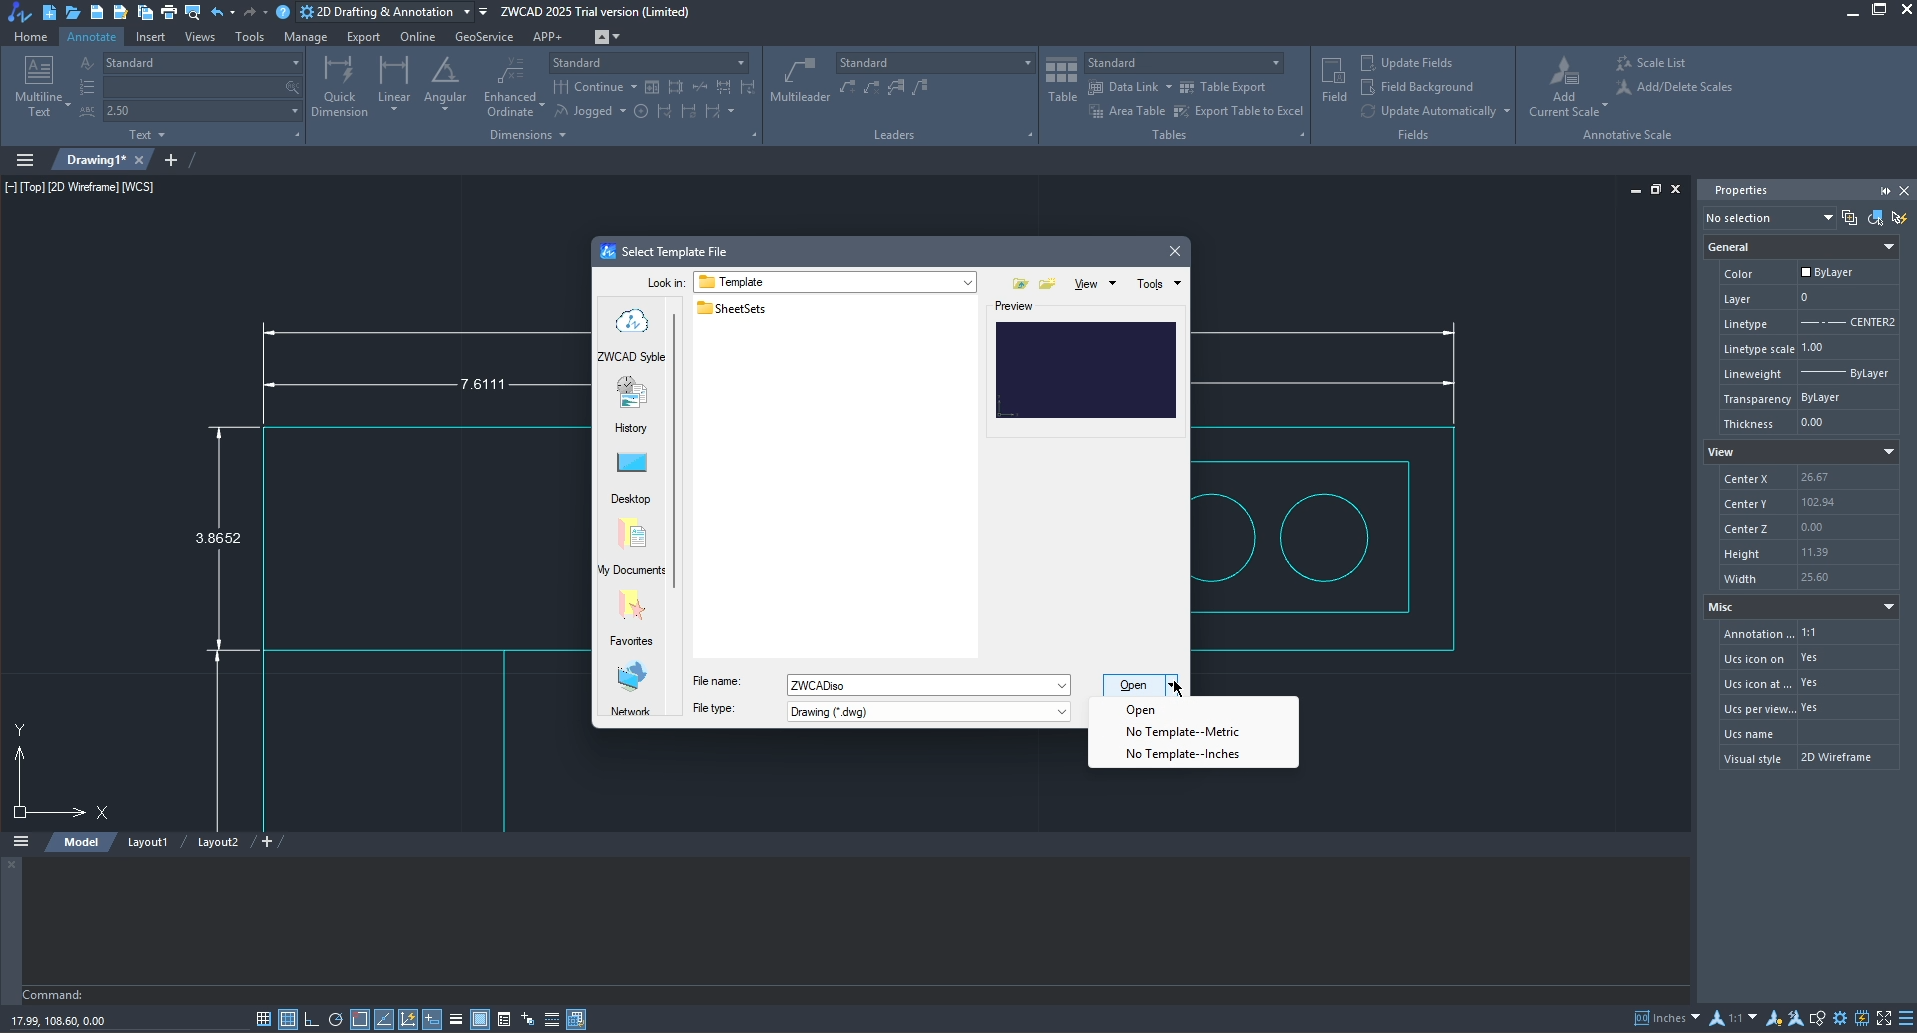Click the Plot printer icon in quick access toolbar
This screenshot has height=1033, width=1917.
169,12
